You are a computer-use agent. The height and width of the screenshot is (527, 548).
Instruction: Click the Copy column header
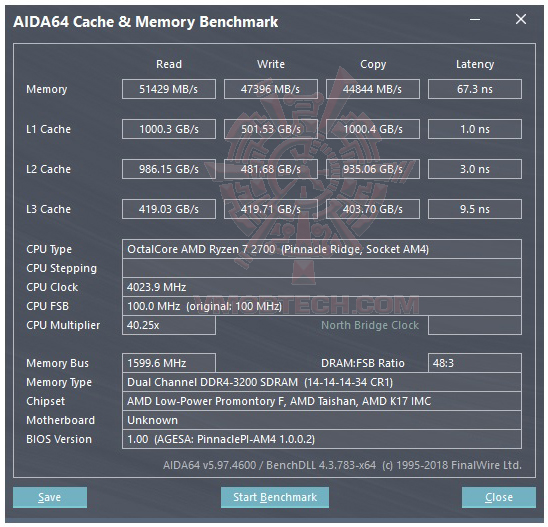pos(373,65)
